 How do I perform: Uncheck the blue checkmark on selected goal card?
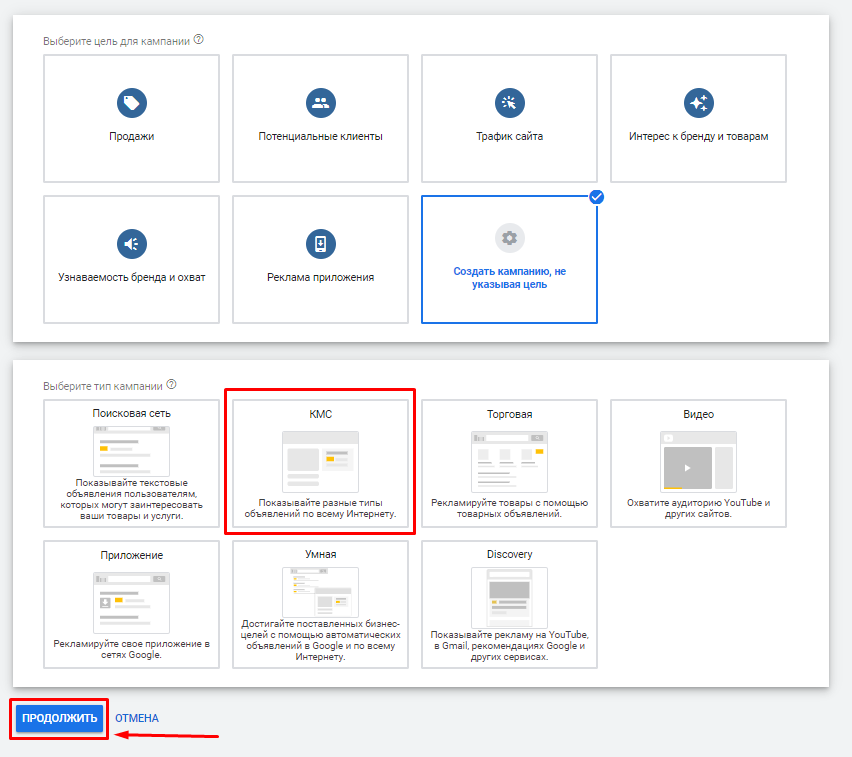point(597,197)
